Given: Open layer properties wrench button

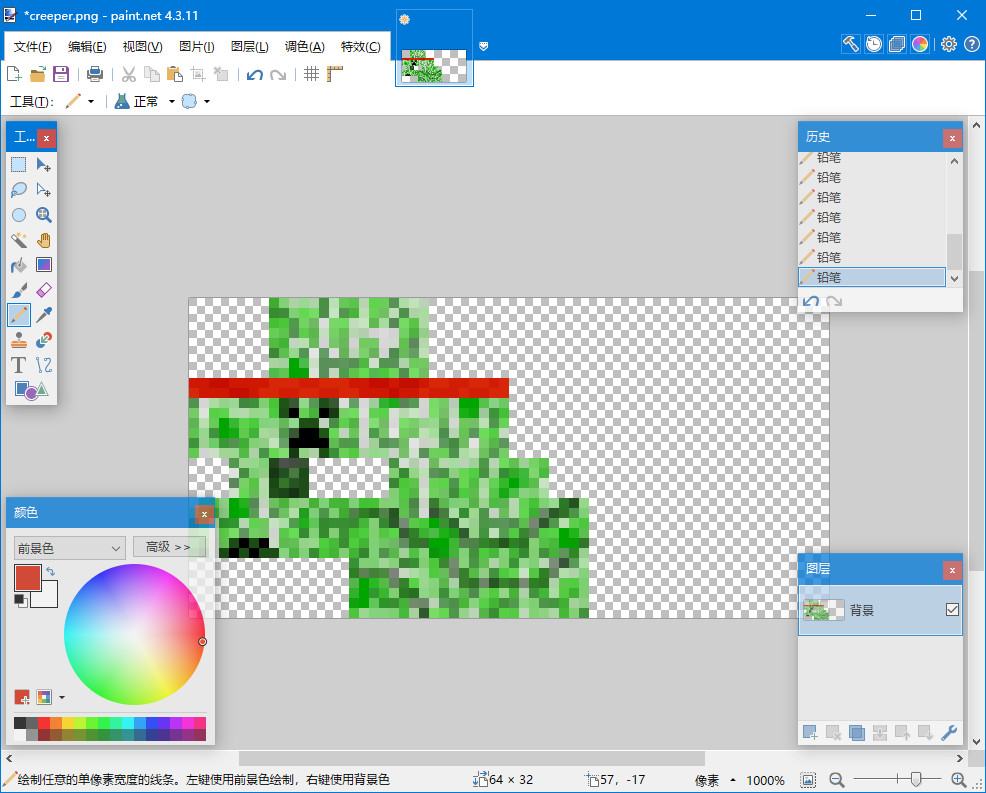Looking at the screenshot, I should click(949, 733).
